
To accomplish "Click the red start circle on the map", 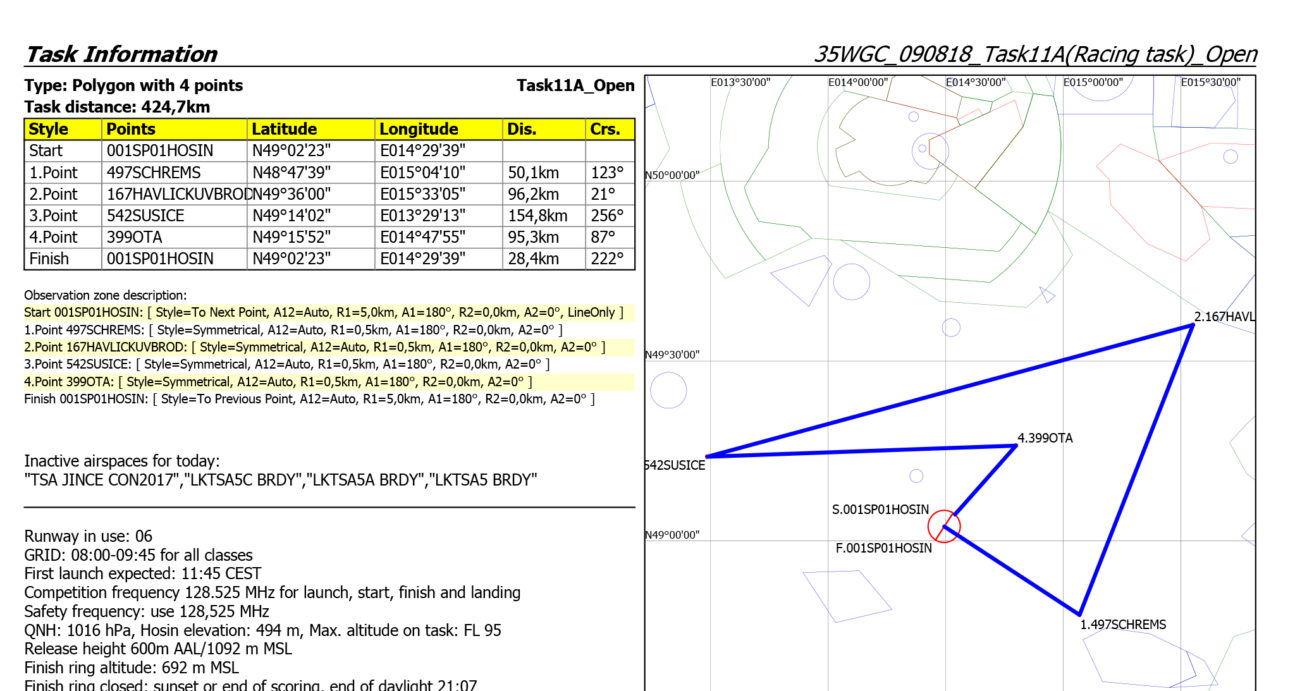I will [943, 526].
